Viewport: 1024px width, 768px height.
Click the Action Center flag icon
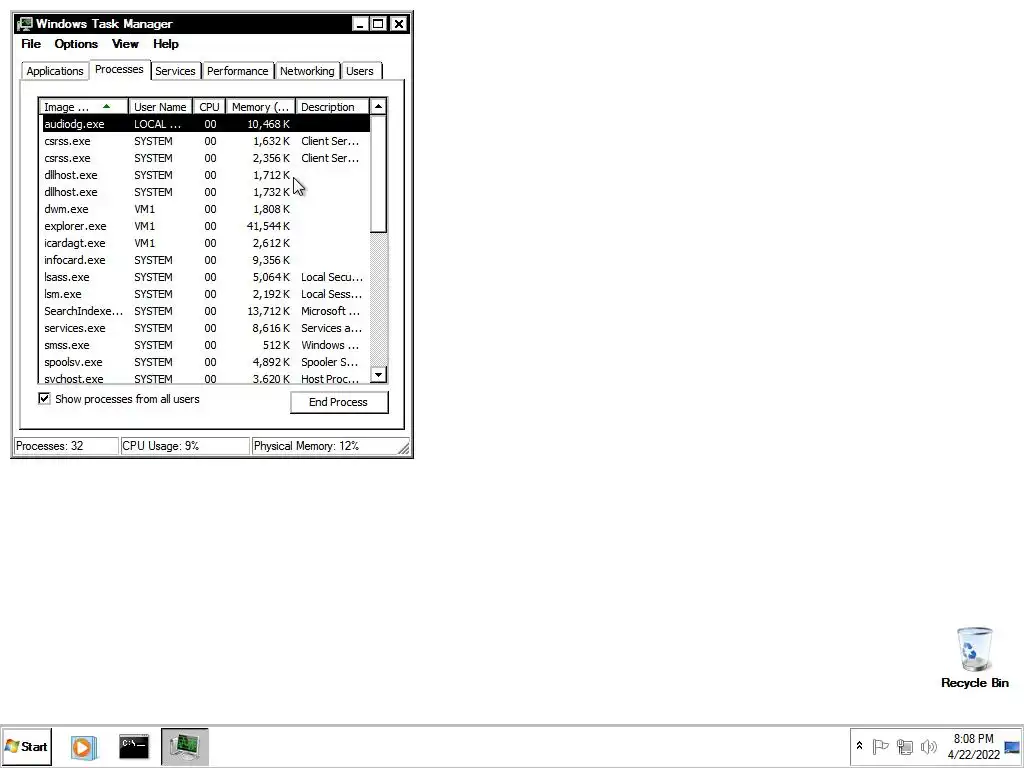click(x=880, y=746)
